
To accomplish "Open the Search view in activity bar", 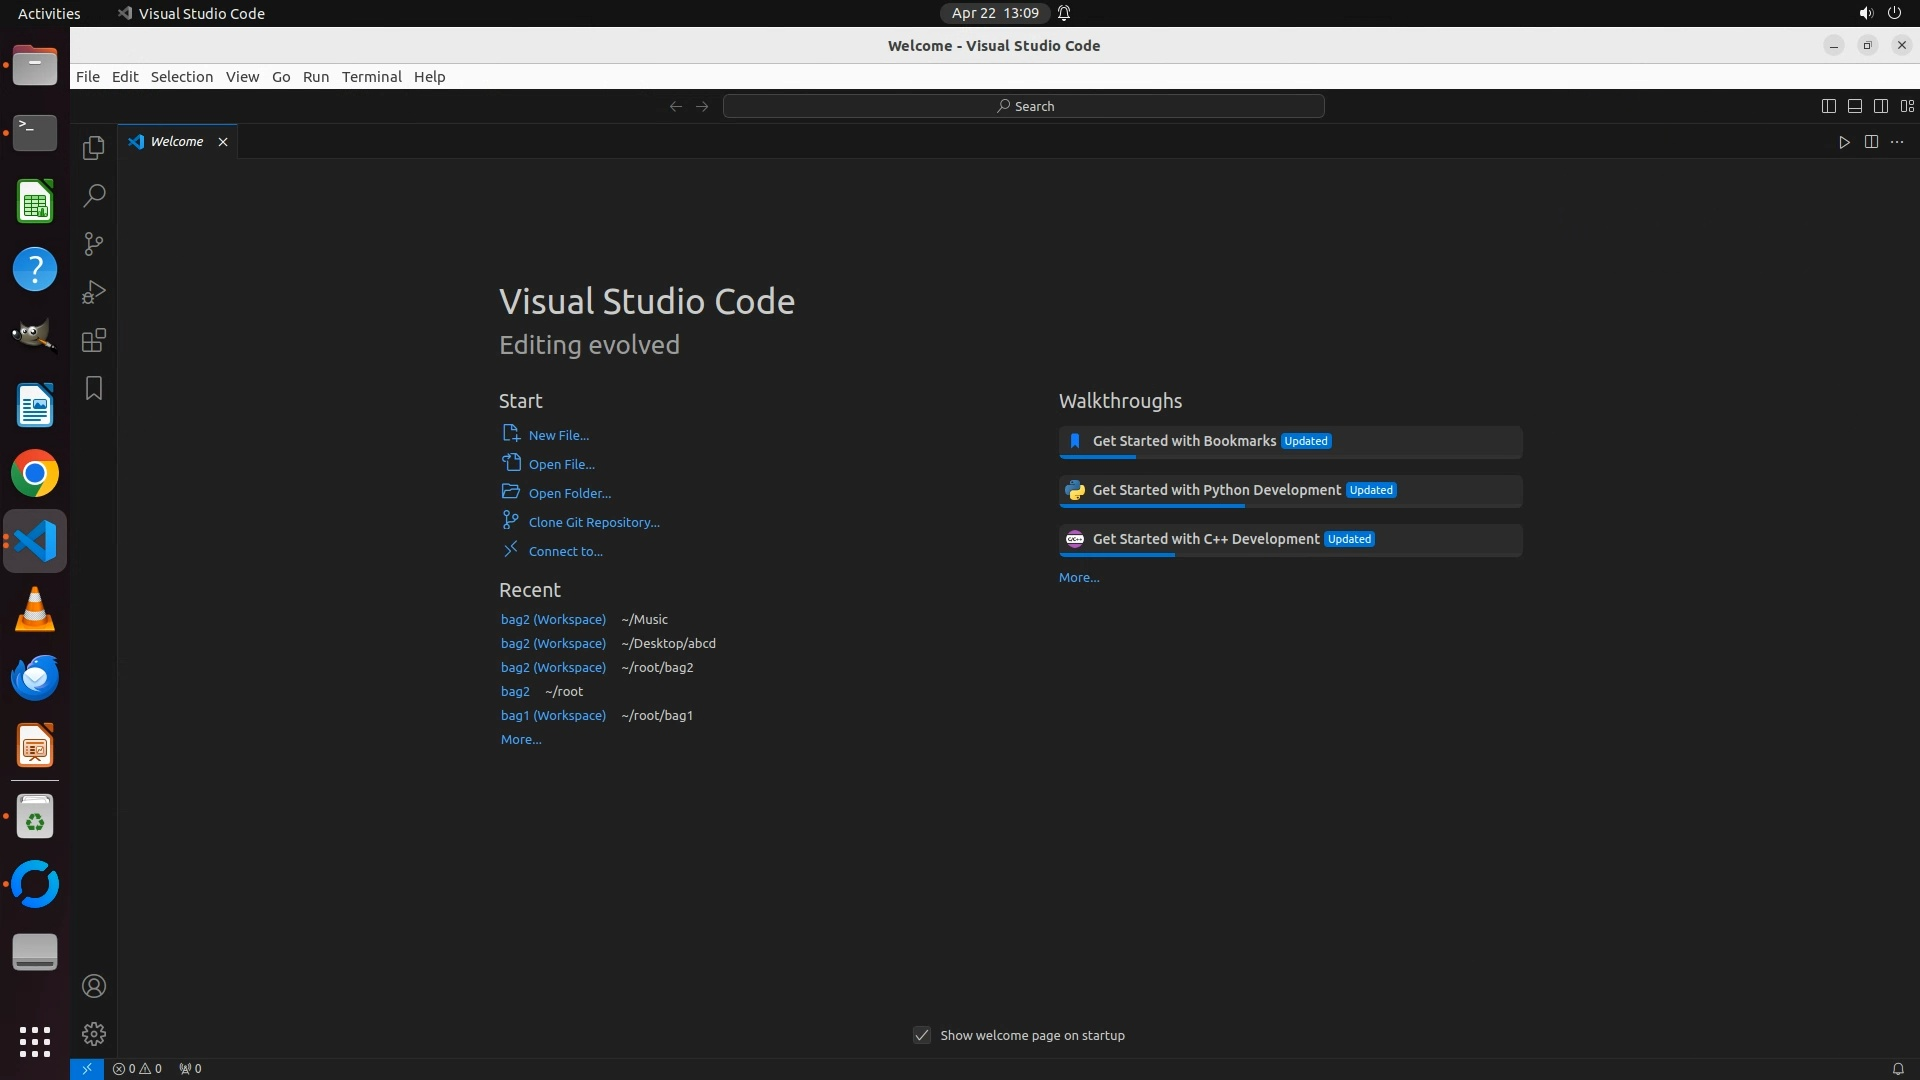I will tap(93, 196).
